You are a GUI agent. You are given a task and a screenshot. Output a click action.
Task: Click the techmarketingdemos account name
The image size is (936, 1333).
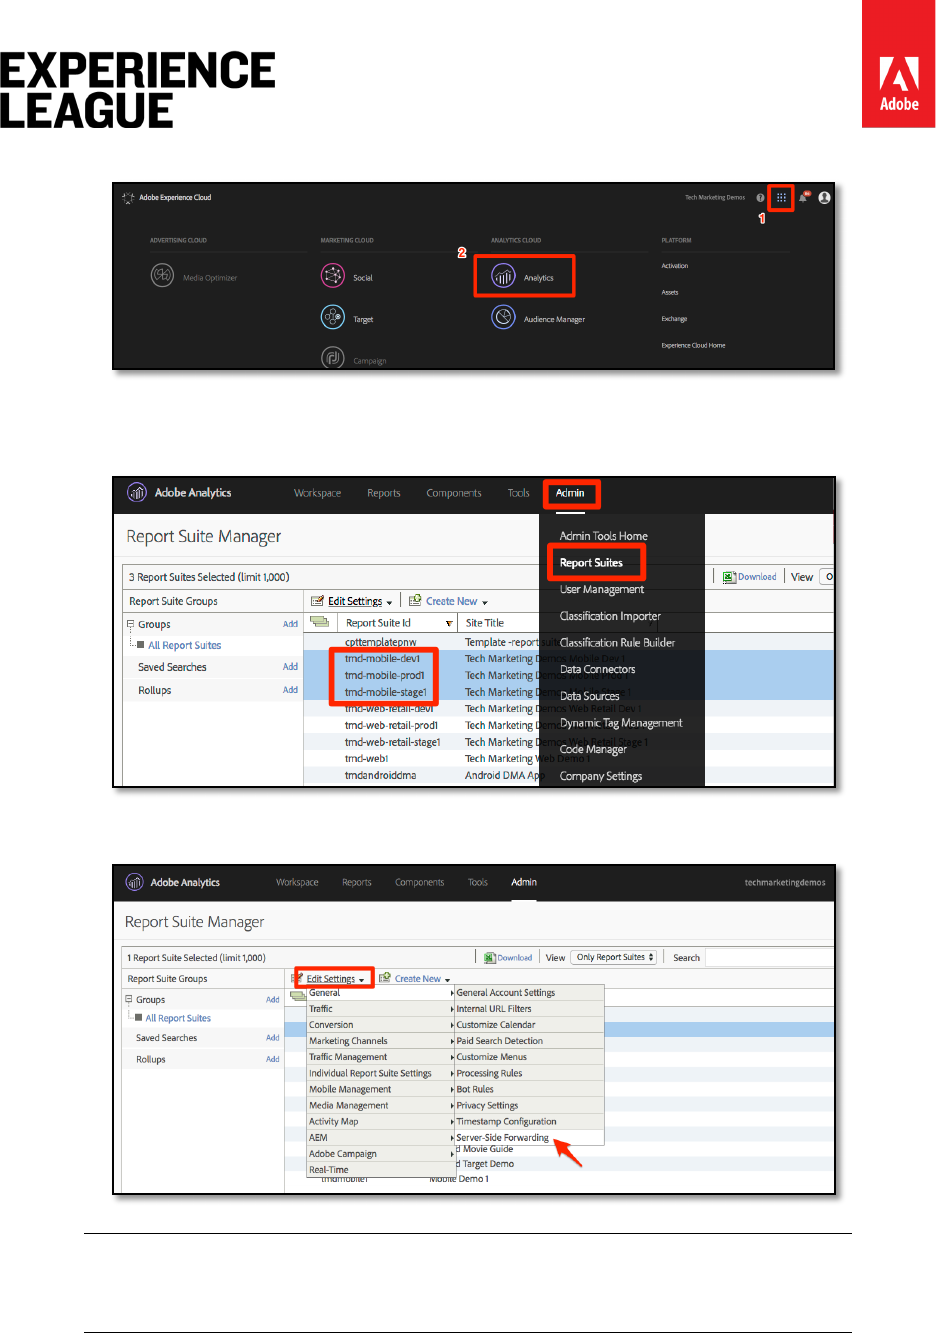pyautogui.click(x=785, y=883)
